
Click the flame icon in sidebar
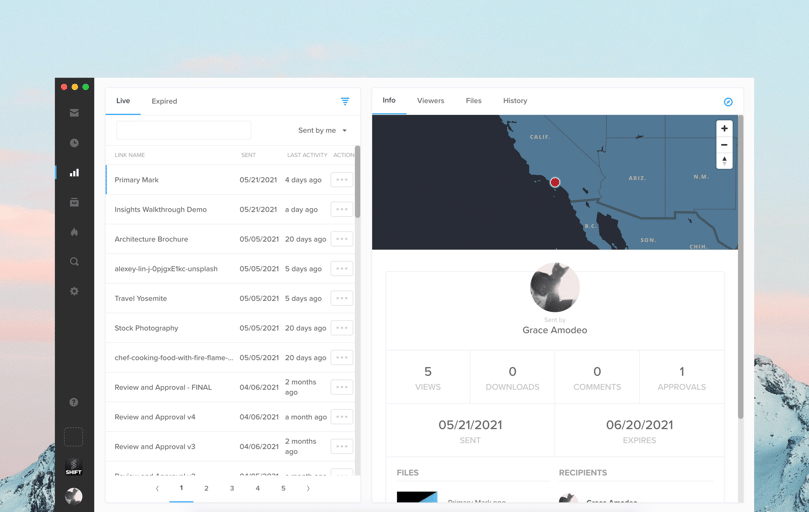pos(74,232)
